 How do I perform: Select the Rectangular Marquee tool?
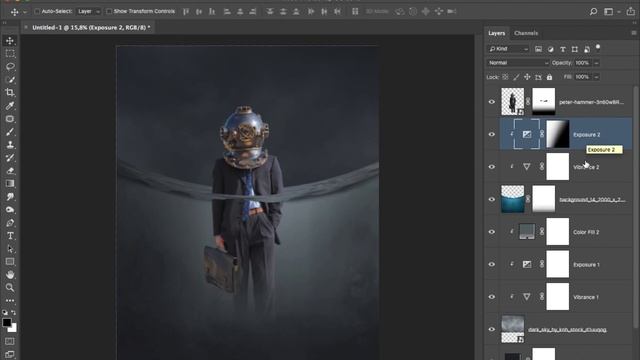coord(10,53)
